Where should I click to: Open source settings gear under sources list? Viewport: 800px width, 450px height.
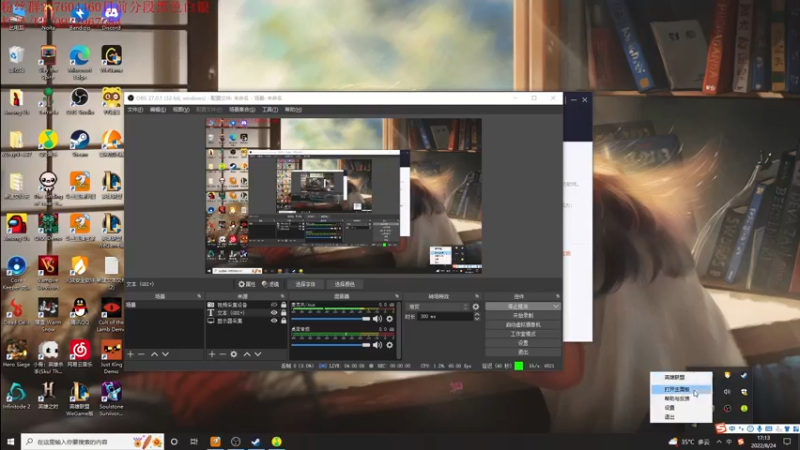tap(234, 354)
